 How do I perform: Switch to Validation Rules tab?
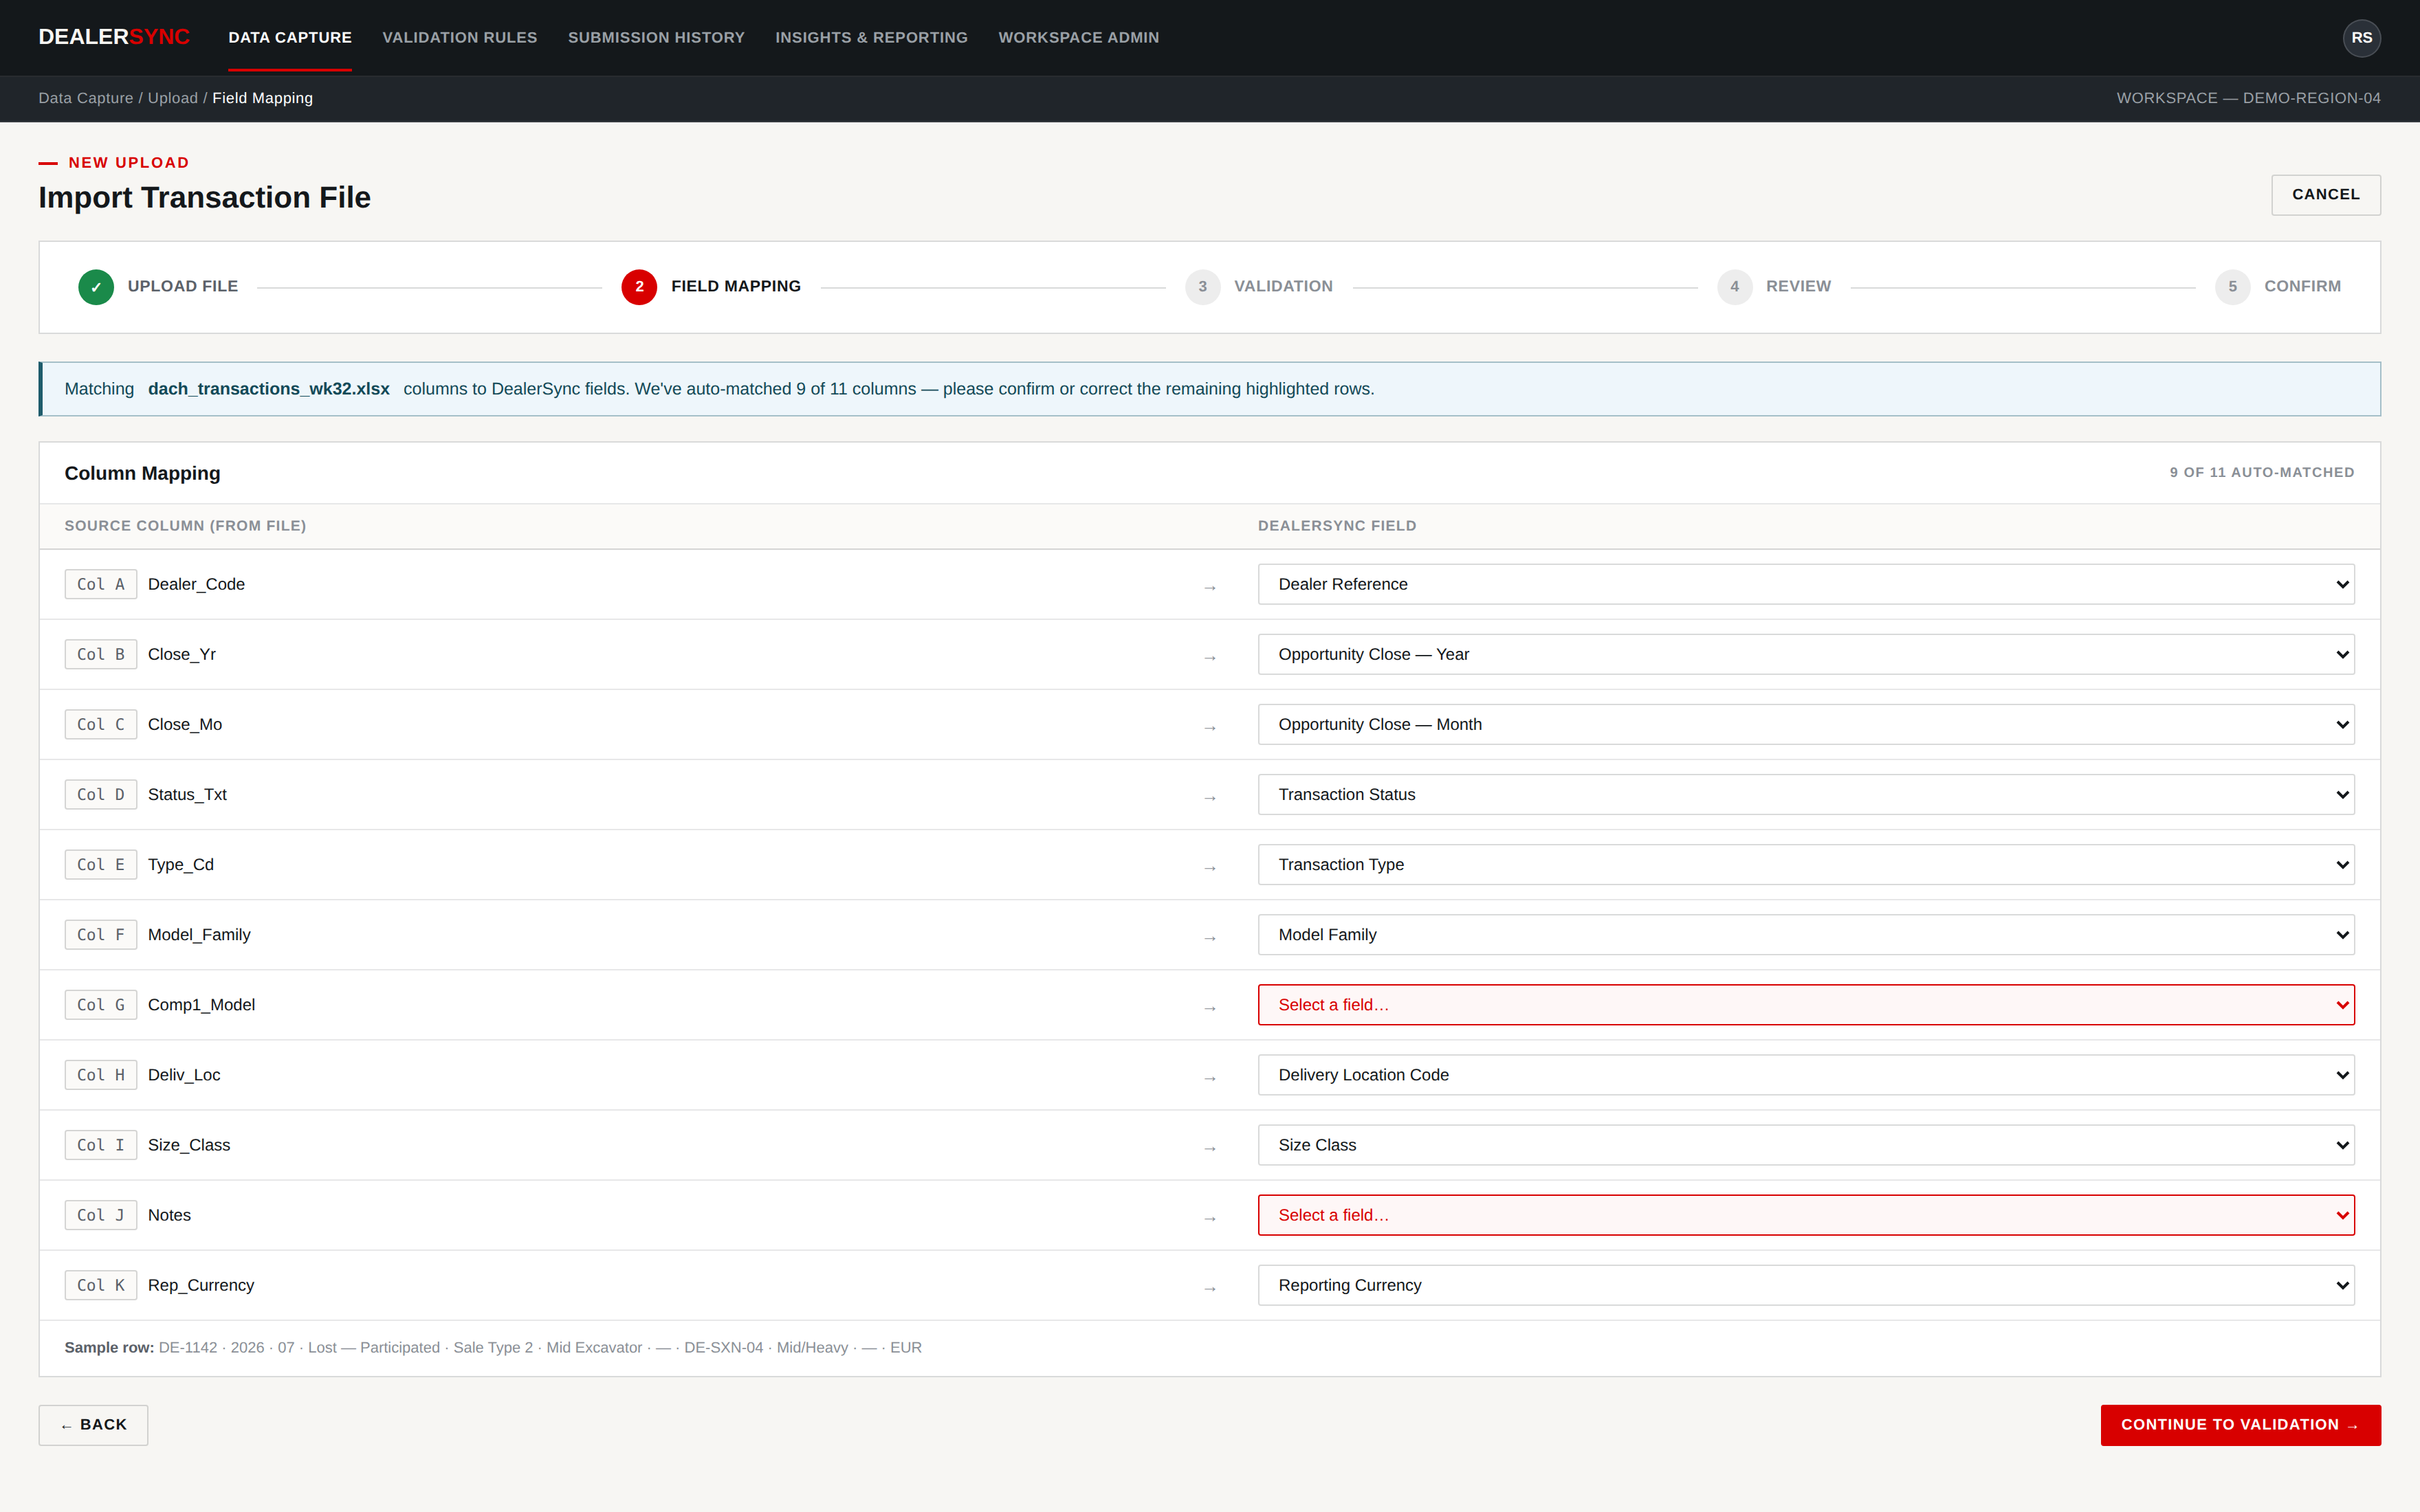[x=460, y=38]
